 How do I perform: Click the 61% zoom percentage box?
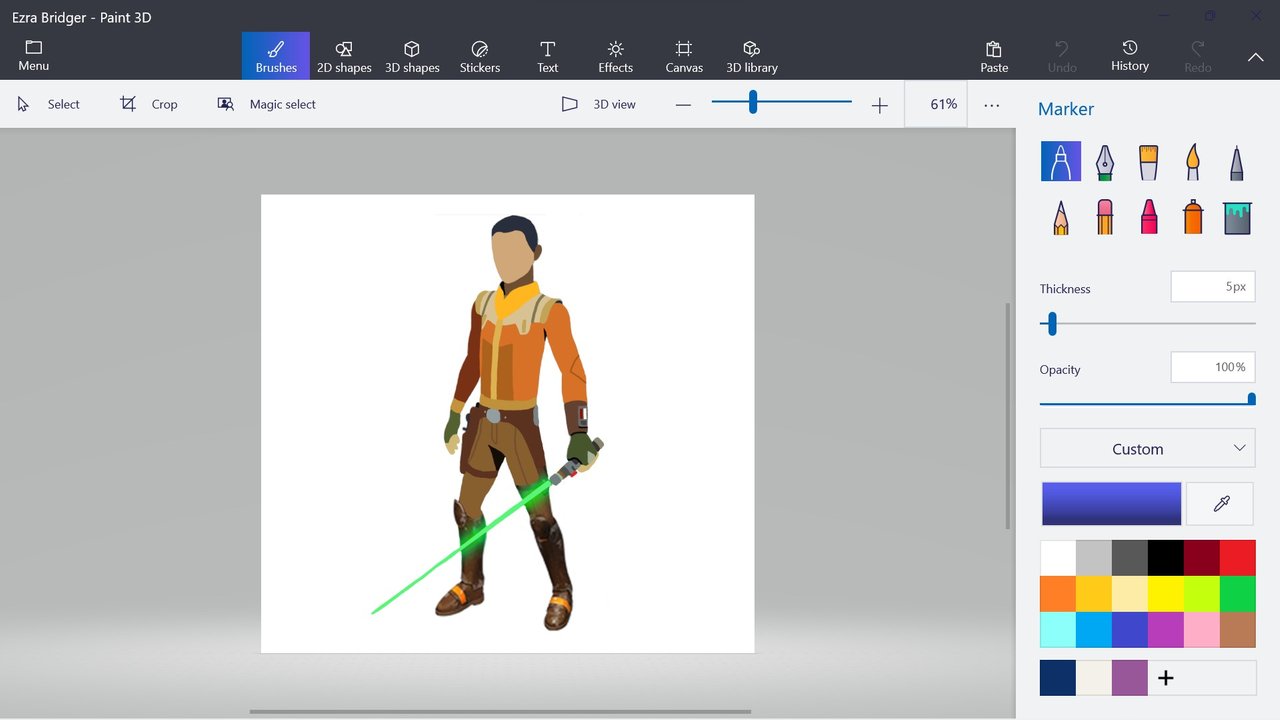tap(936, 104)
